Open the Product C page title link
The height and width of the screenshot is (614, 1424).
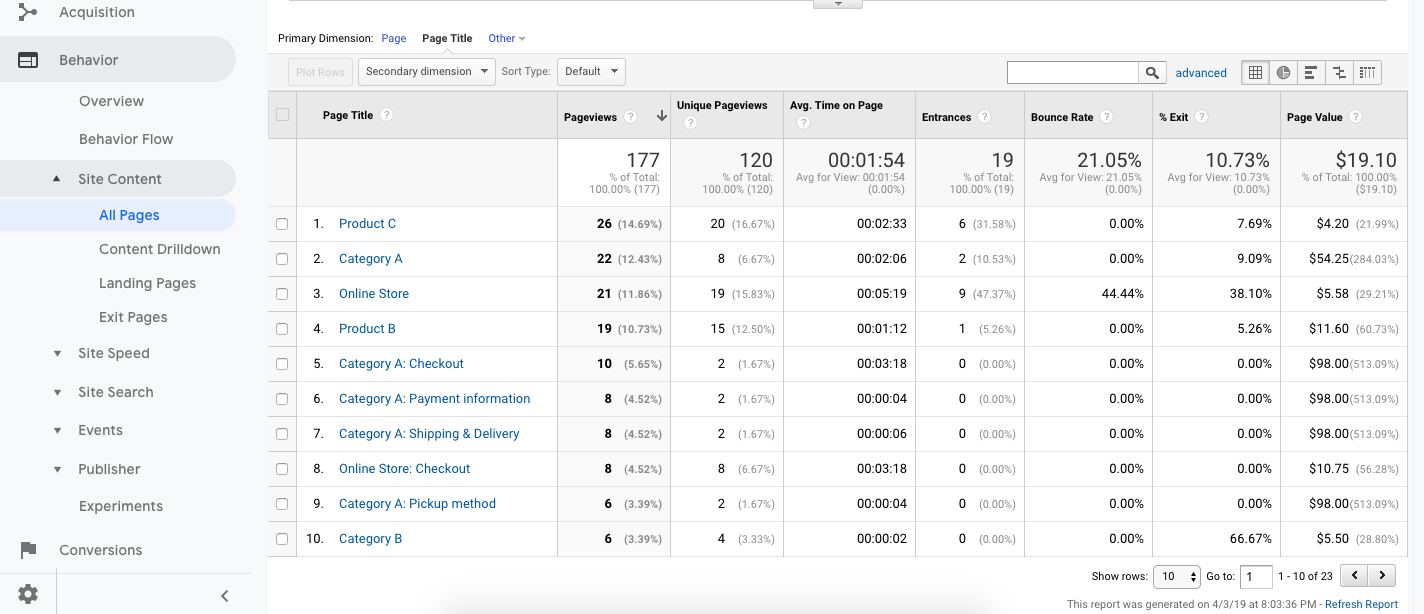click(367, 224)
